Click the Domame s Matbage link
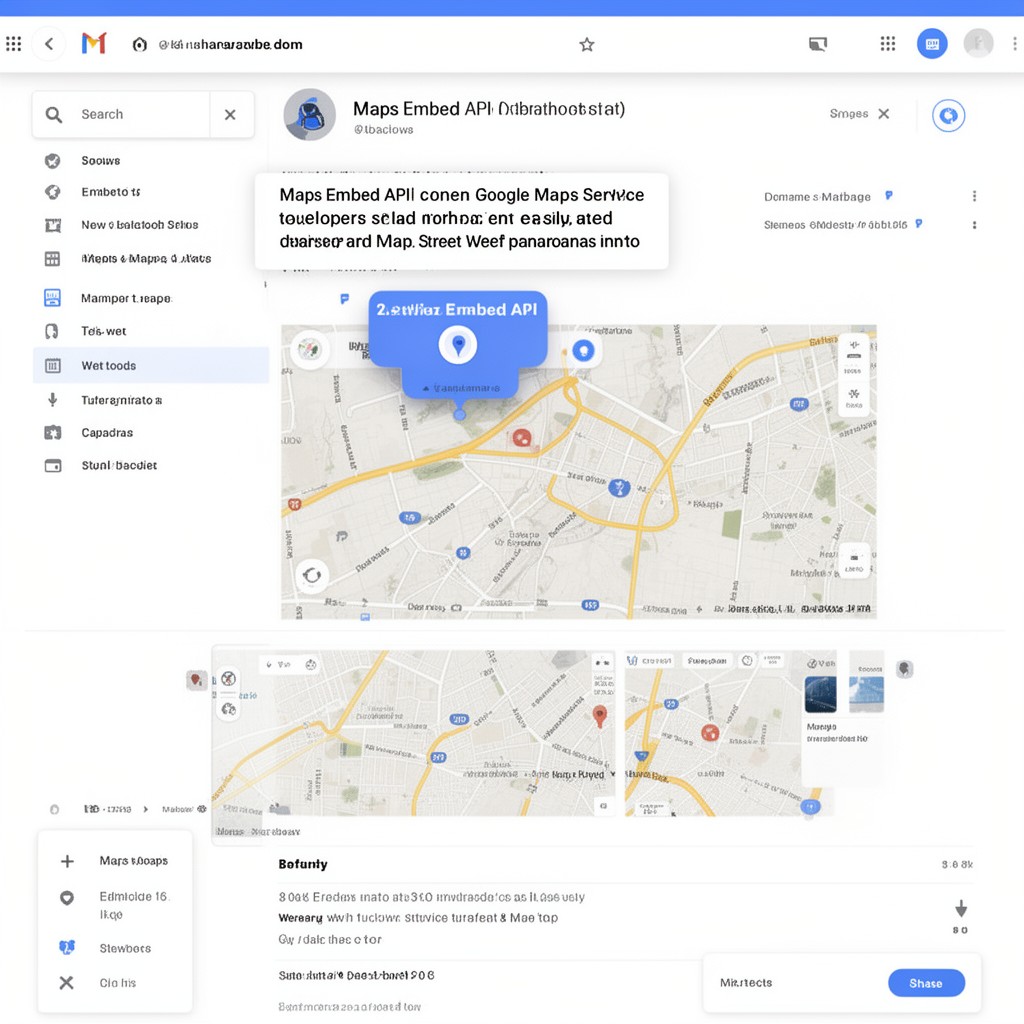 point(817,197)
